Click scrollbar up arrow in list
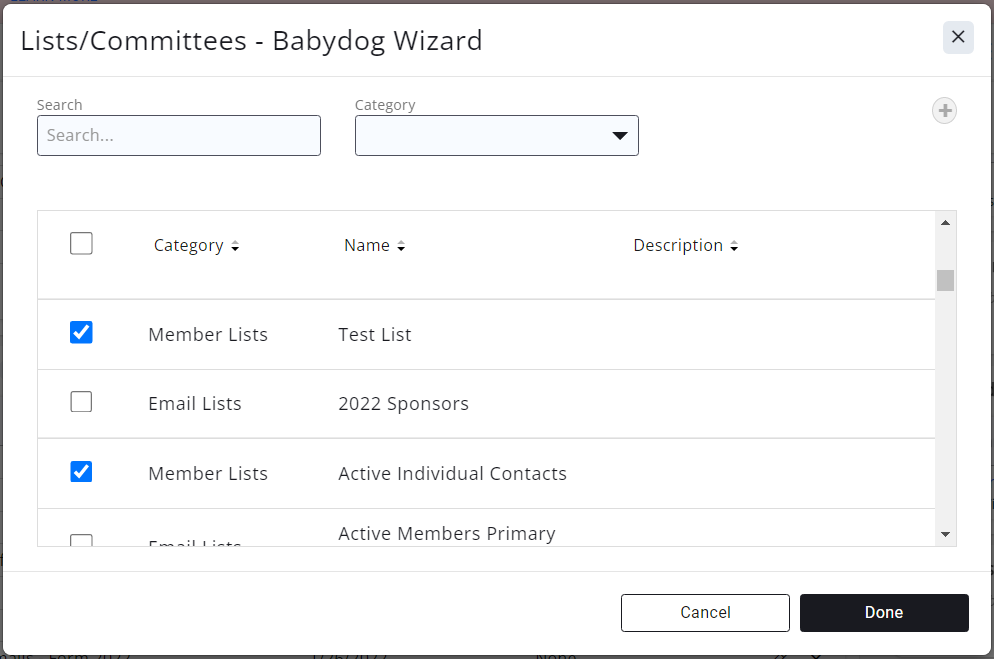The height and width of the screenshot is (659, 994). (945, 223)
